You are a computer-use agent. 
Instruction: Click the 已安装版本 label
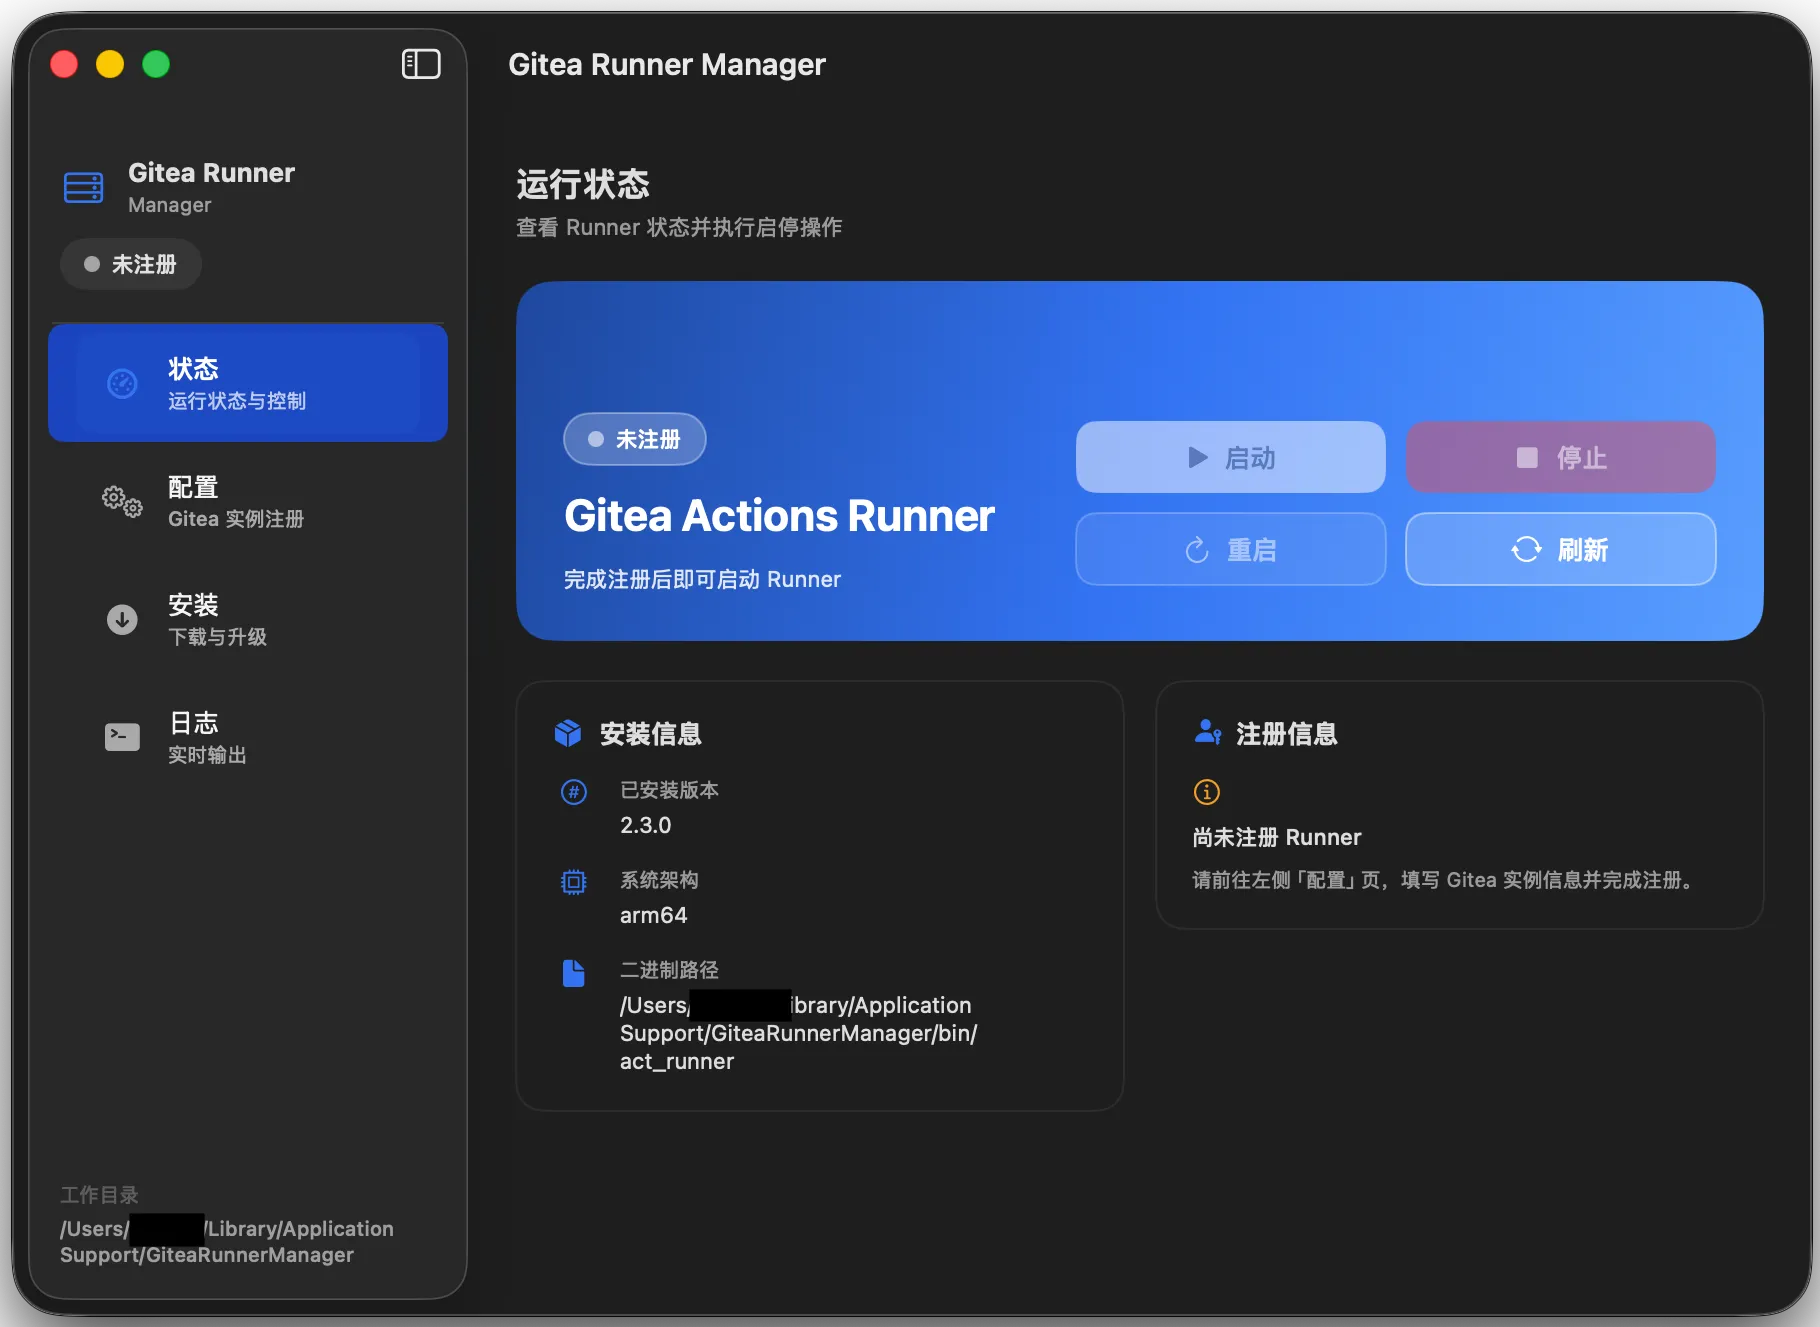click(x=669, y=790)
